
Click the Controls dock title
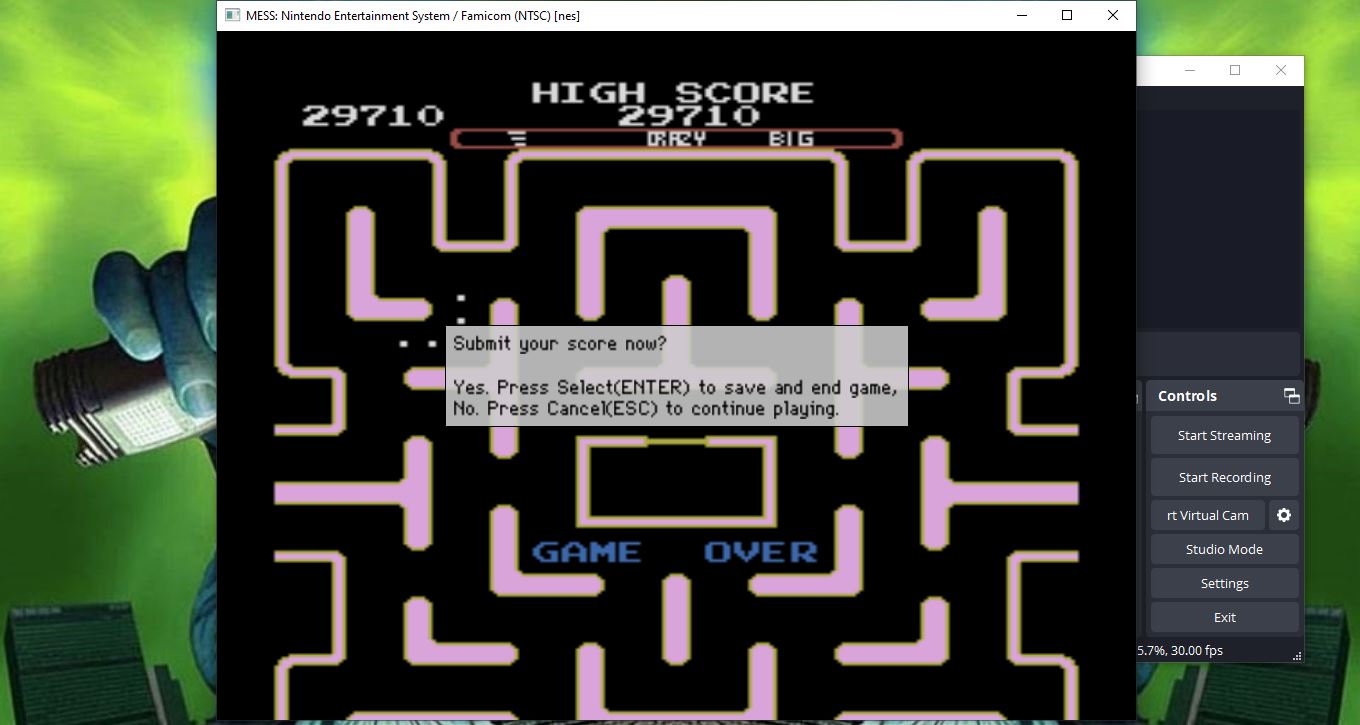[x=1187, y=396]
